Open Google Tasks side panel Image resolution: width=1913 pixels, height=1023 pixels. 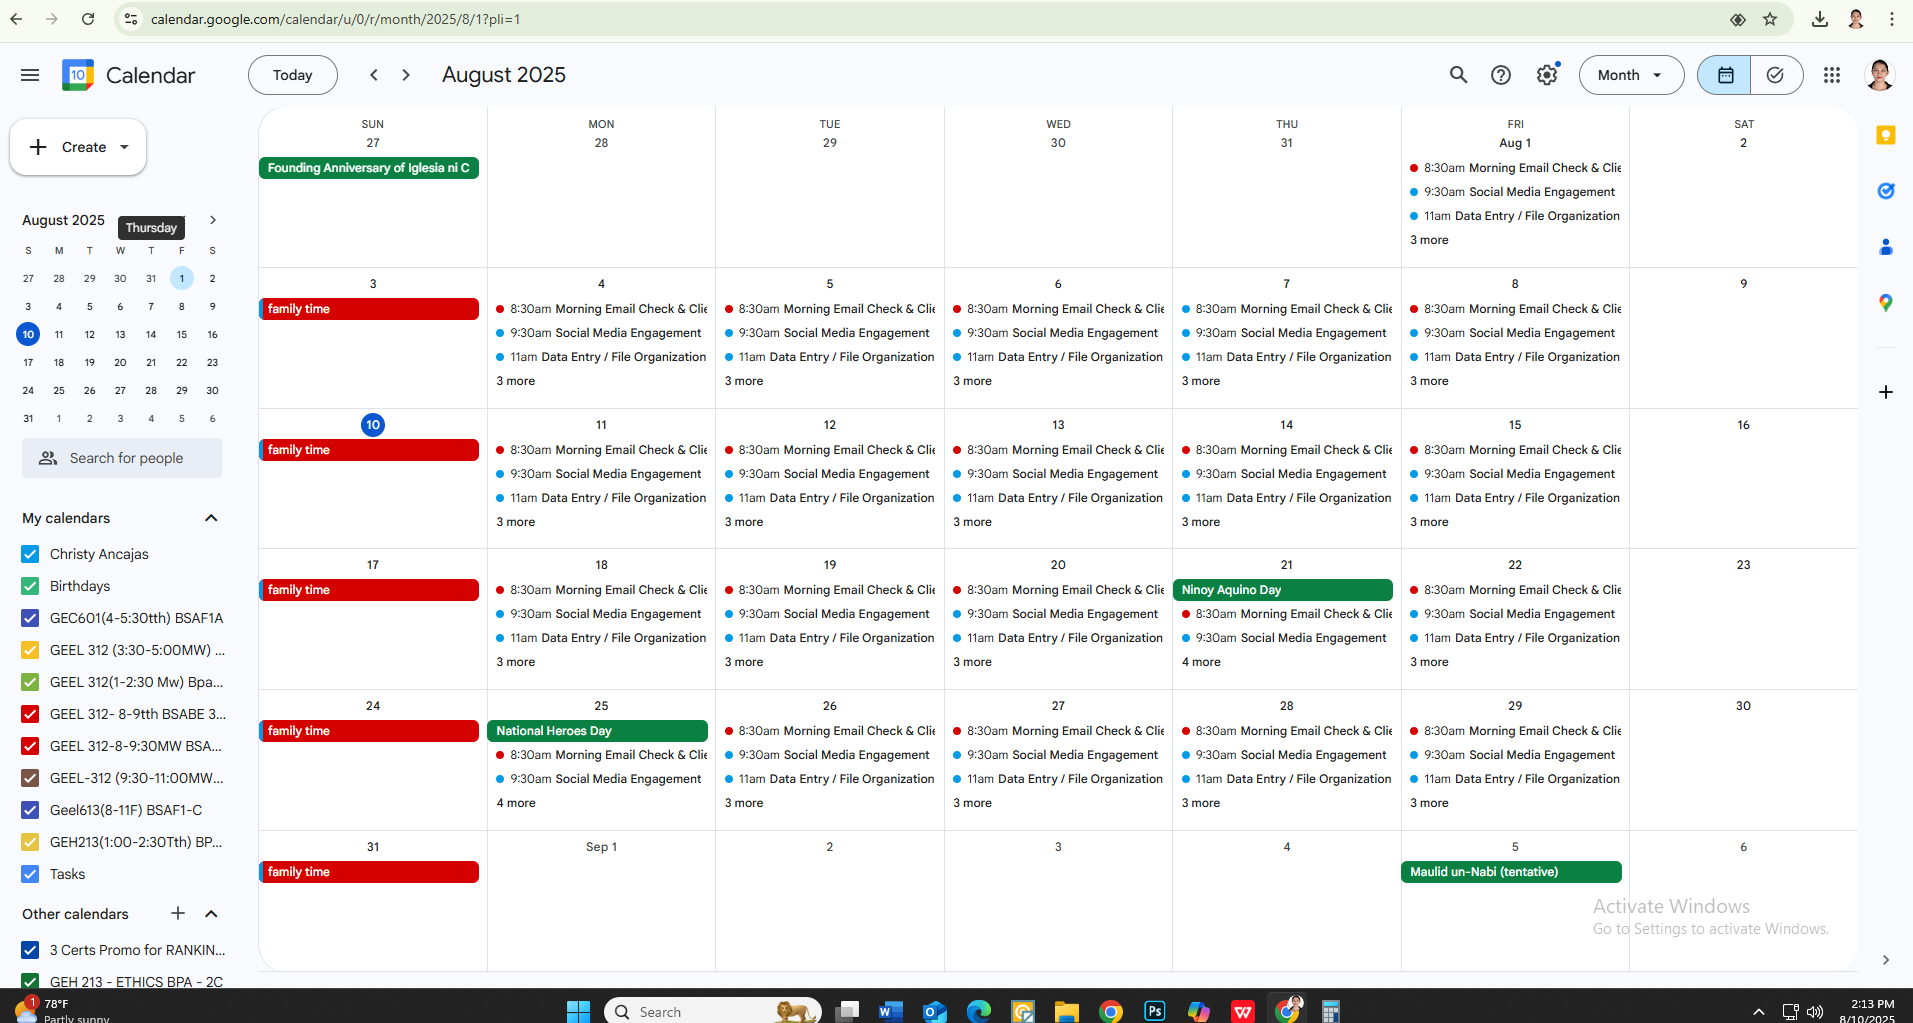(x=1886, y=191)
